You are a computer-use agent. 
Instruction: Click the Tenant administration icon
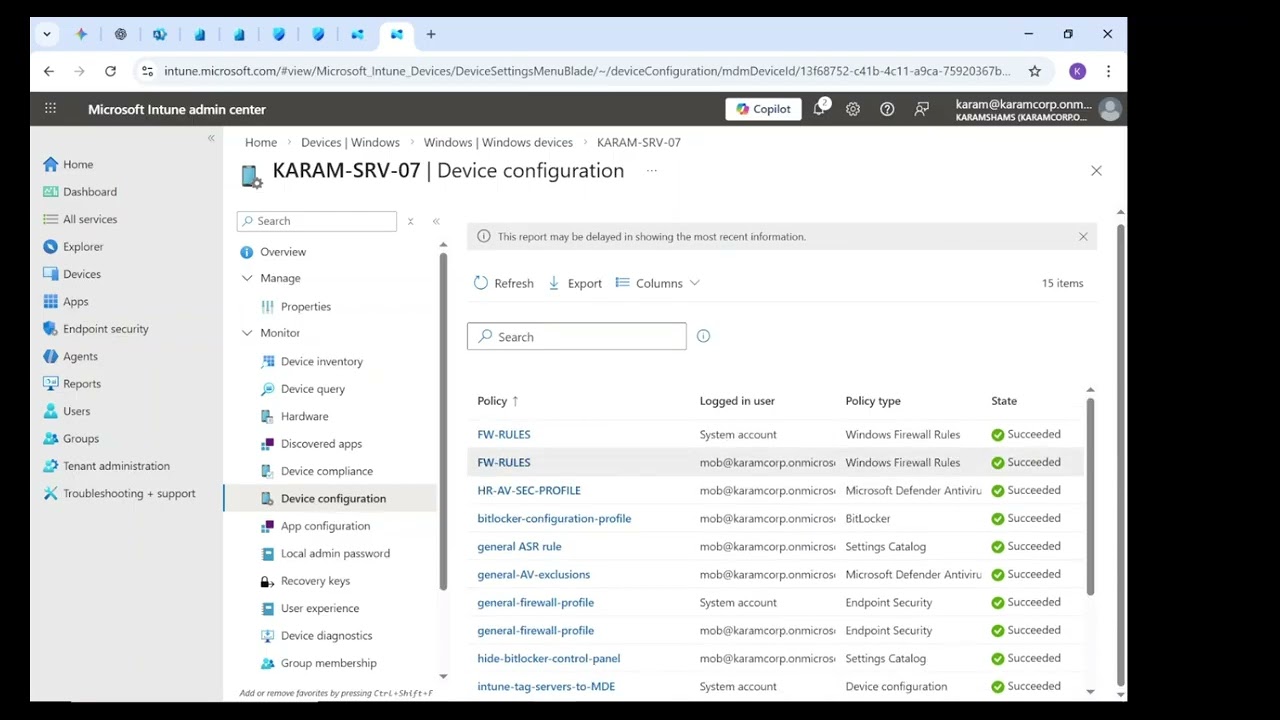(x=50, y=466)
